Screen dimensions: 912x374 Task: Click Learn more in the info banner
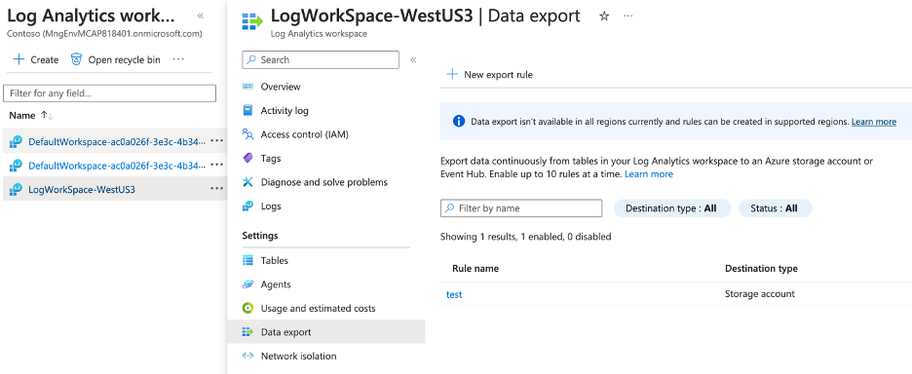[874, 122]
